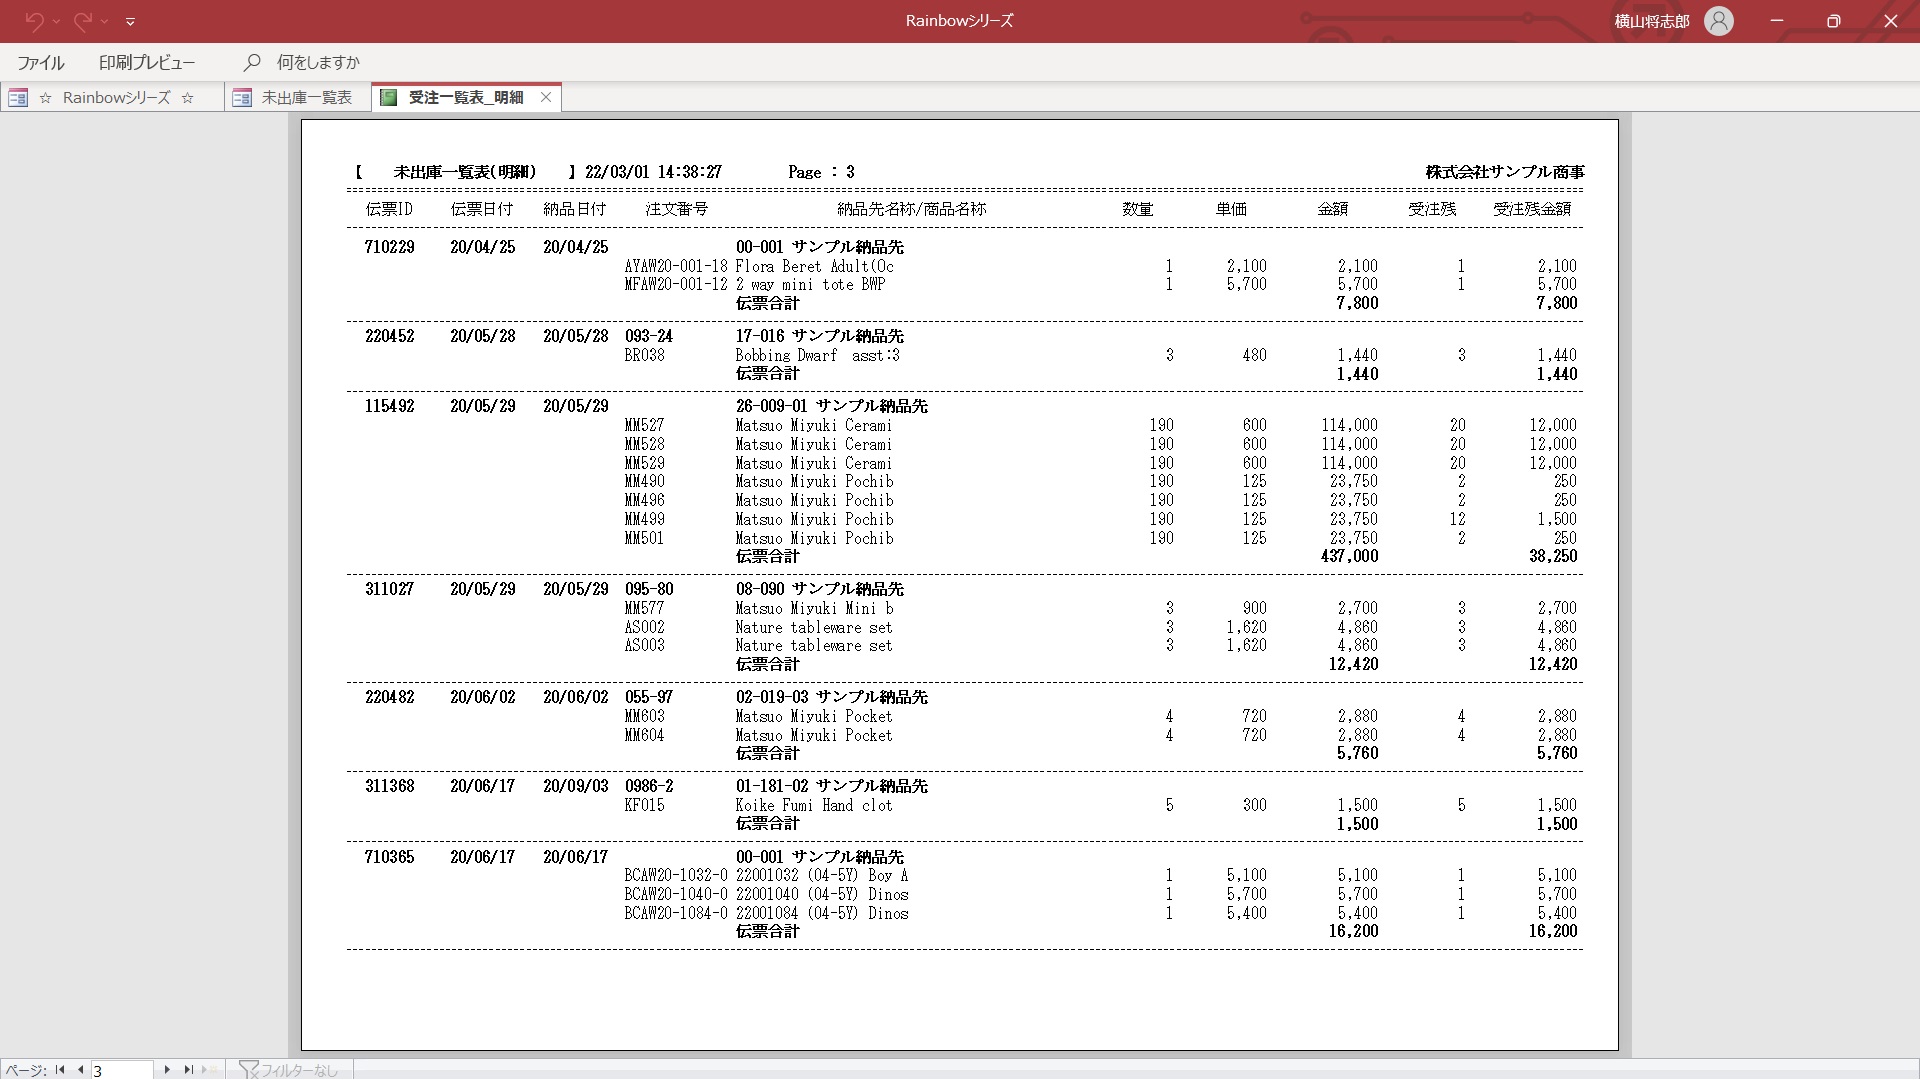This screenshot has width=1920, height=1080.
Task: Open the ファイル menu
Action: point(41,62)
